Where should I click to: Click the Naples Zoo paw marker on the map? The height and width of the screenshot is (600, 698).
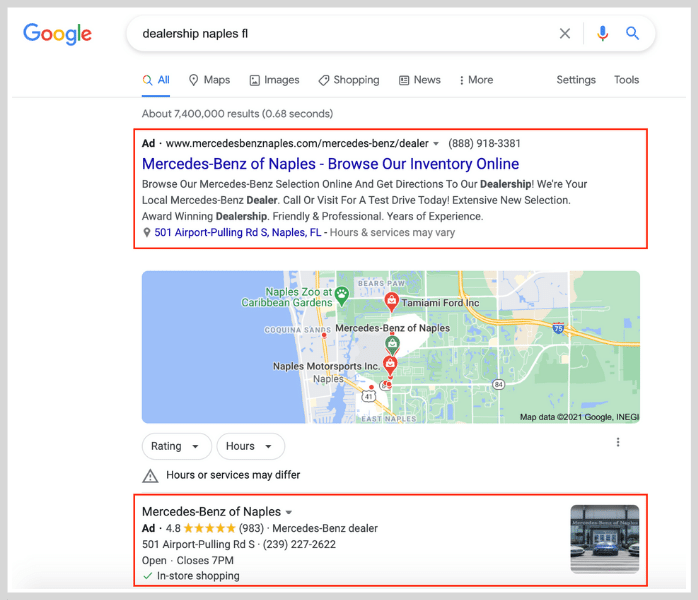(342, 296)
